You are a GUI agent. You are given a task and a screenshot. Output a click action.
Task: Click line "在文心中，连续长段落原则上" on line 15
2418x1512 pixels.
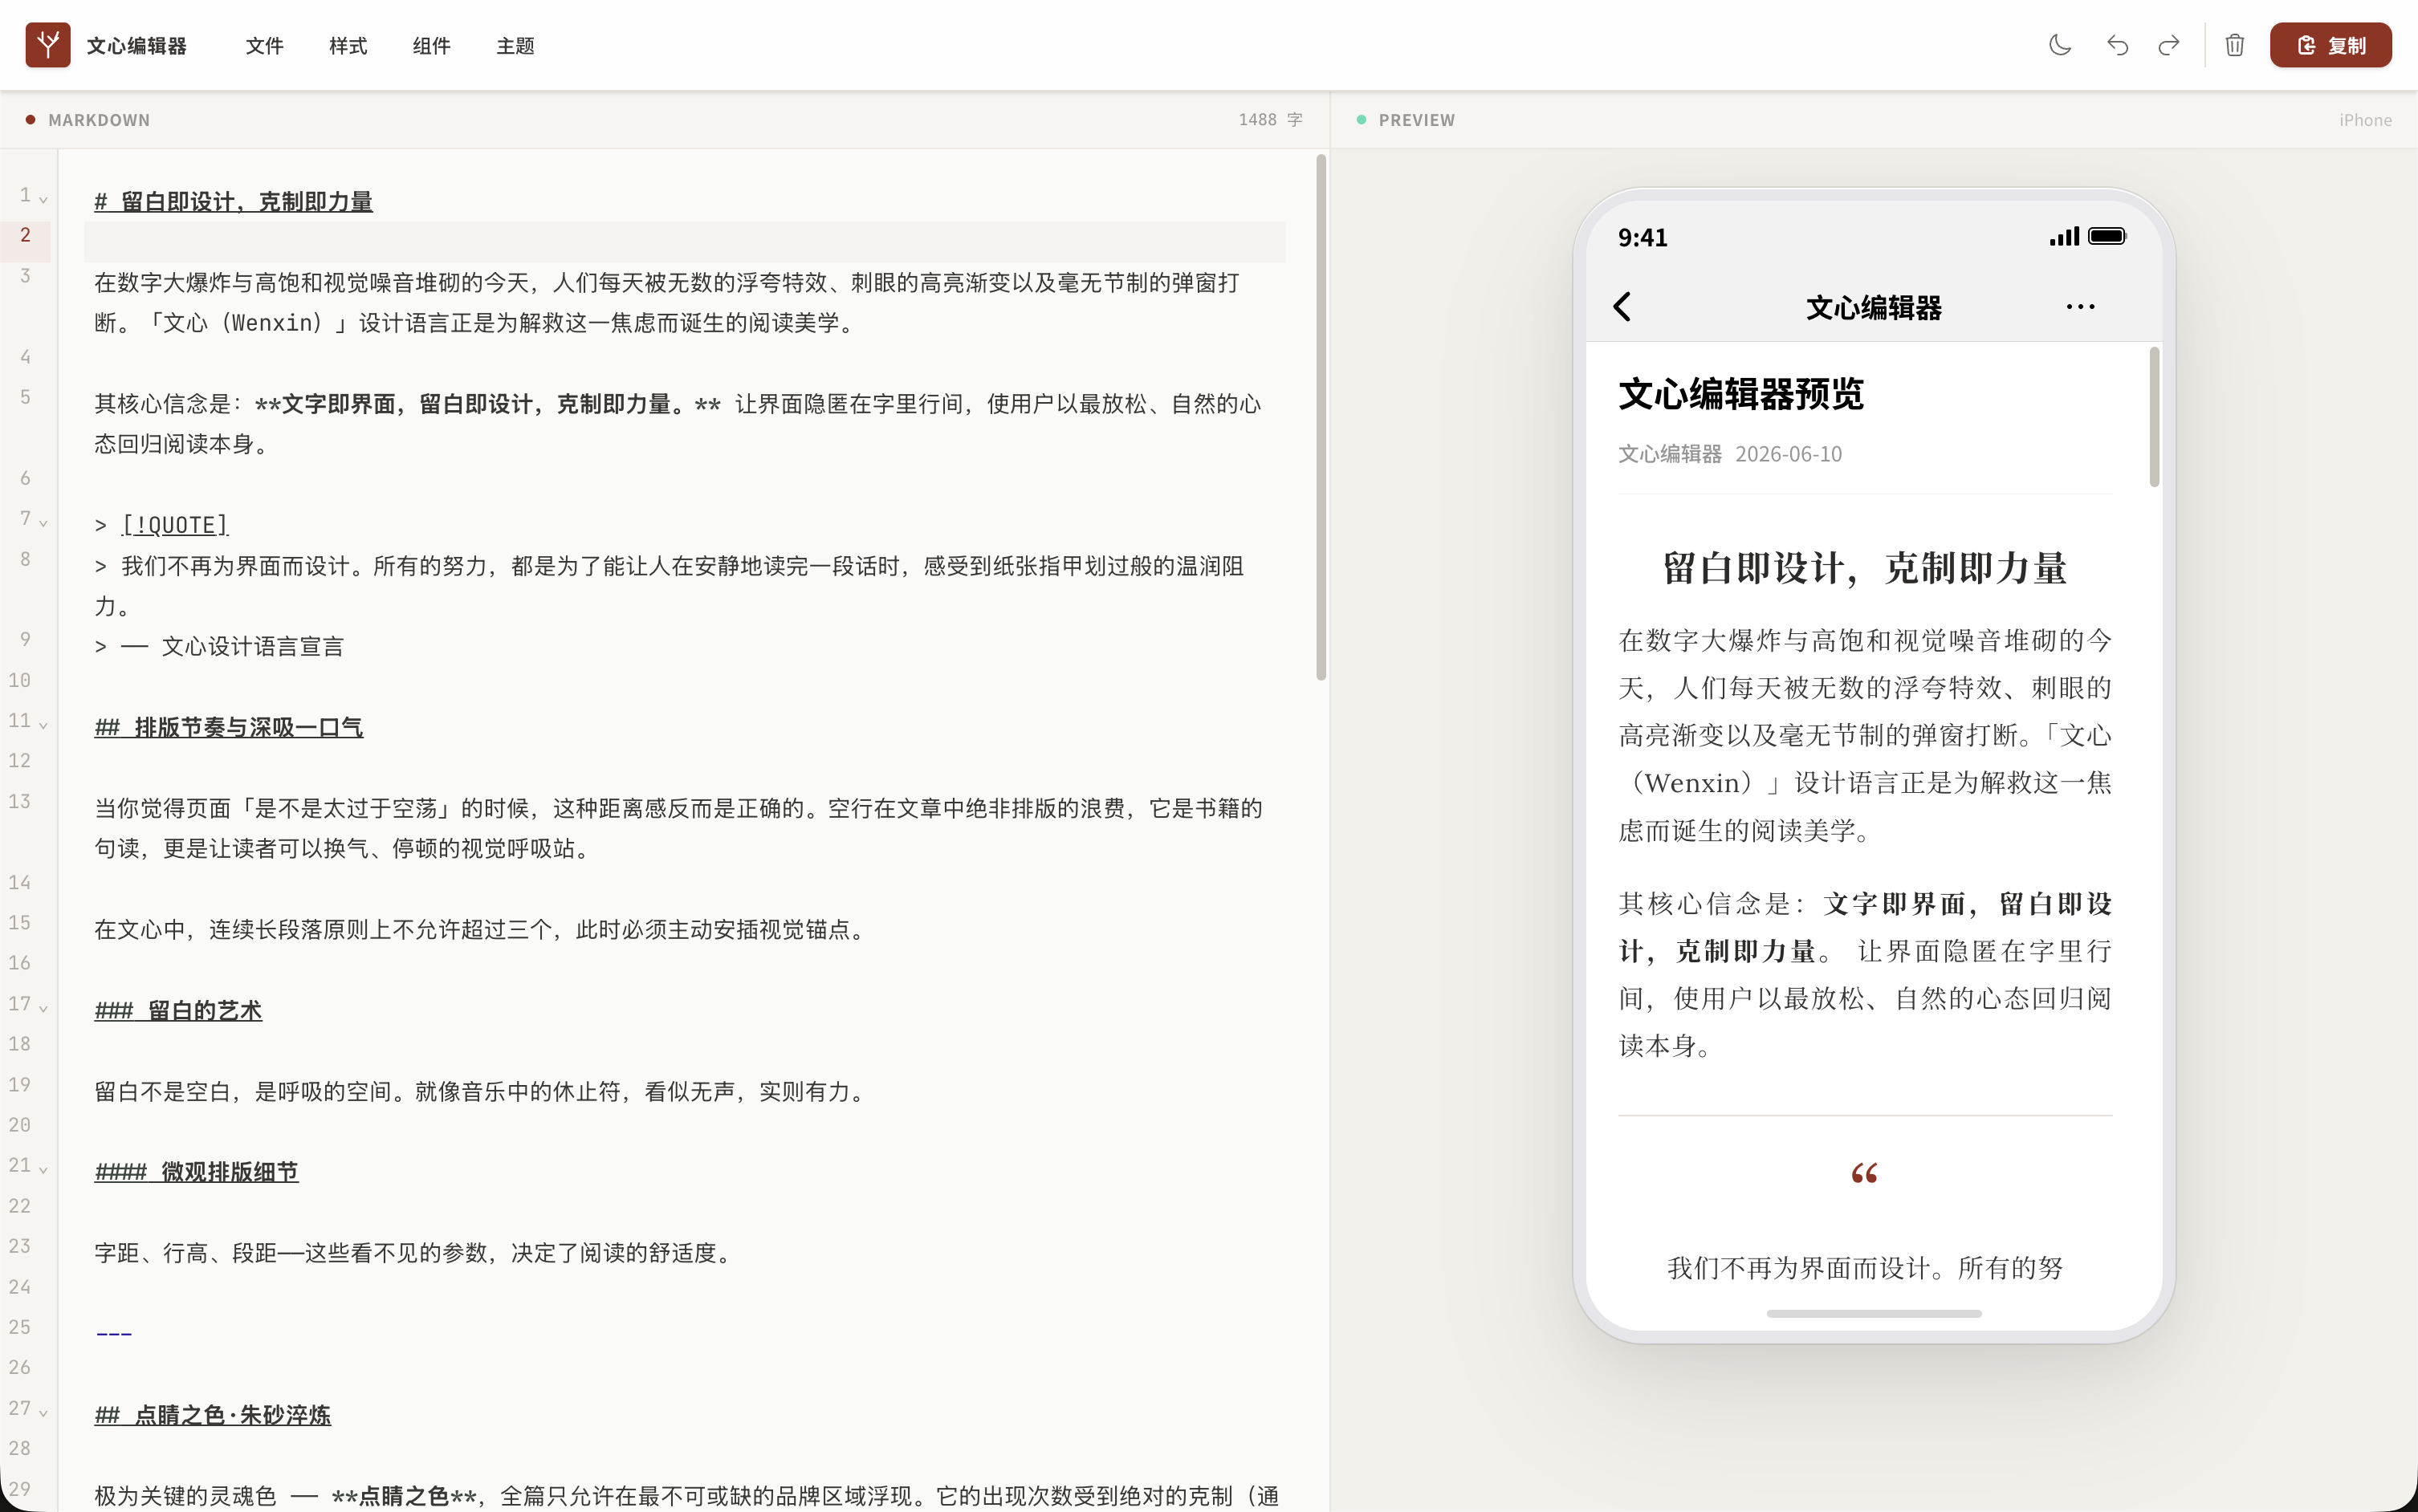482,930
